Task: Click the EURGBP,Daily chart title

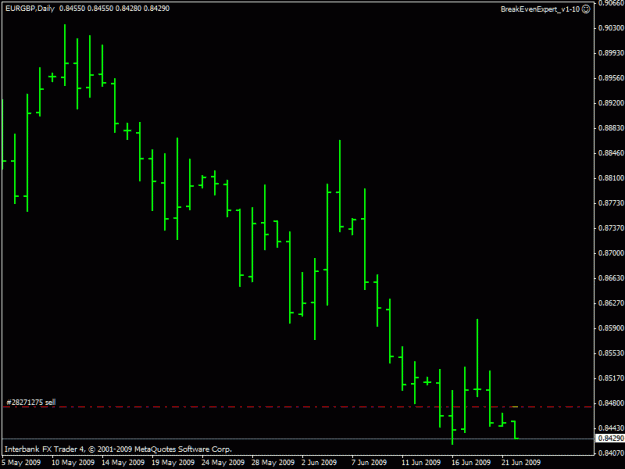Action: [30, 8]
